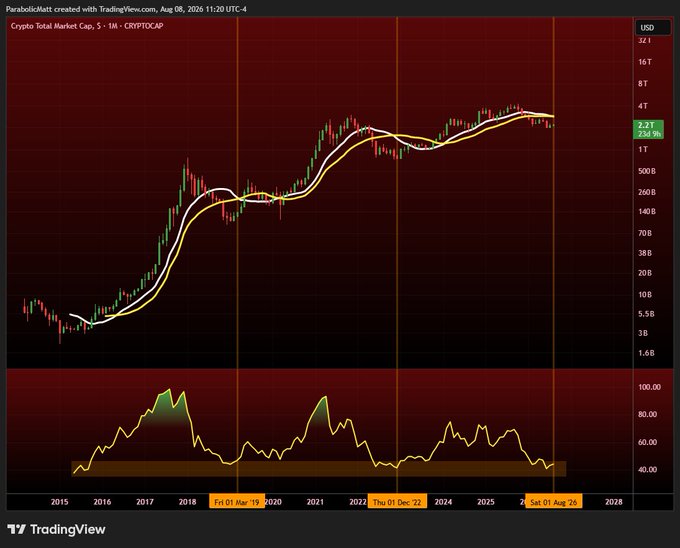Click the 60.00 indicator axis label
The image size is (680, 548).
pos(647,442)
